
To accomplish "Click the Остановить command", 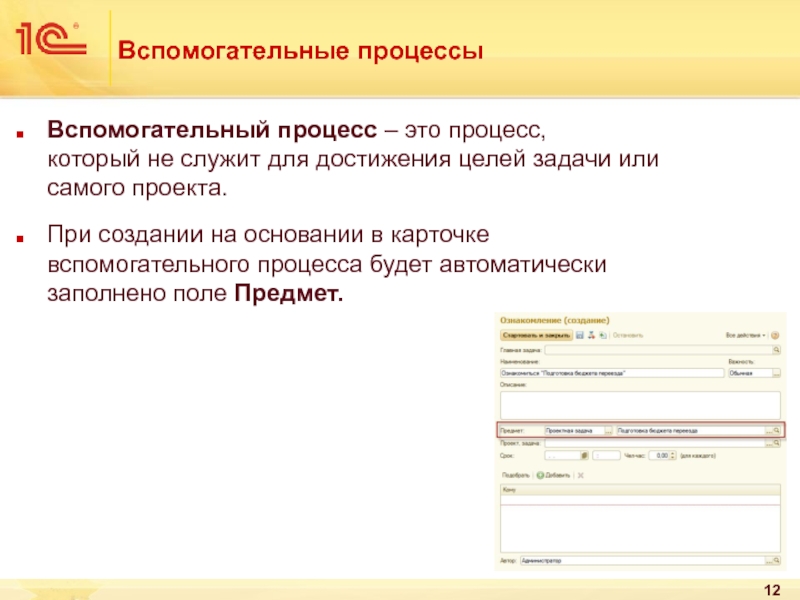I will [628, 335].
